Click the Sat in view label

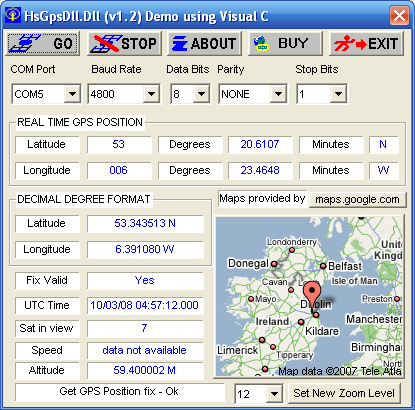pyautogui.click(x=47, y=328)
